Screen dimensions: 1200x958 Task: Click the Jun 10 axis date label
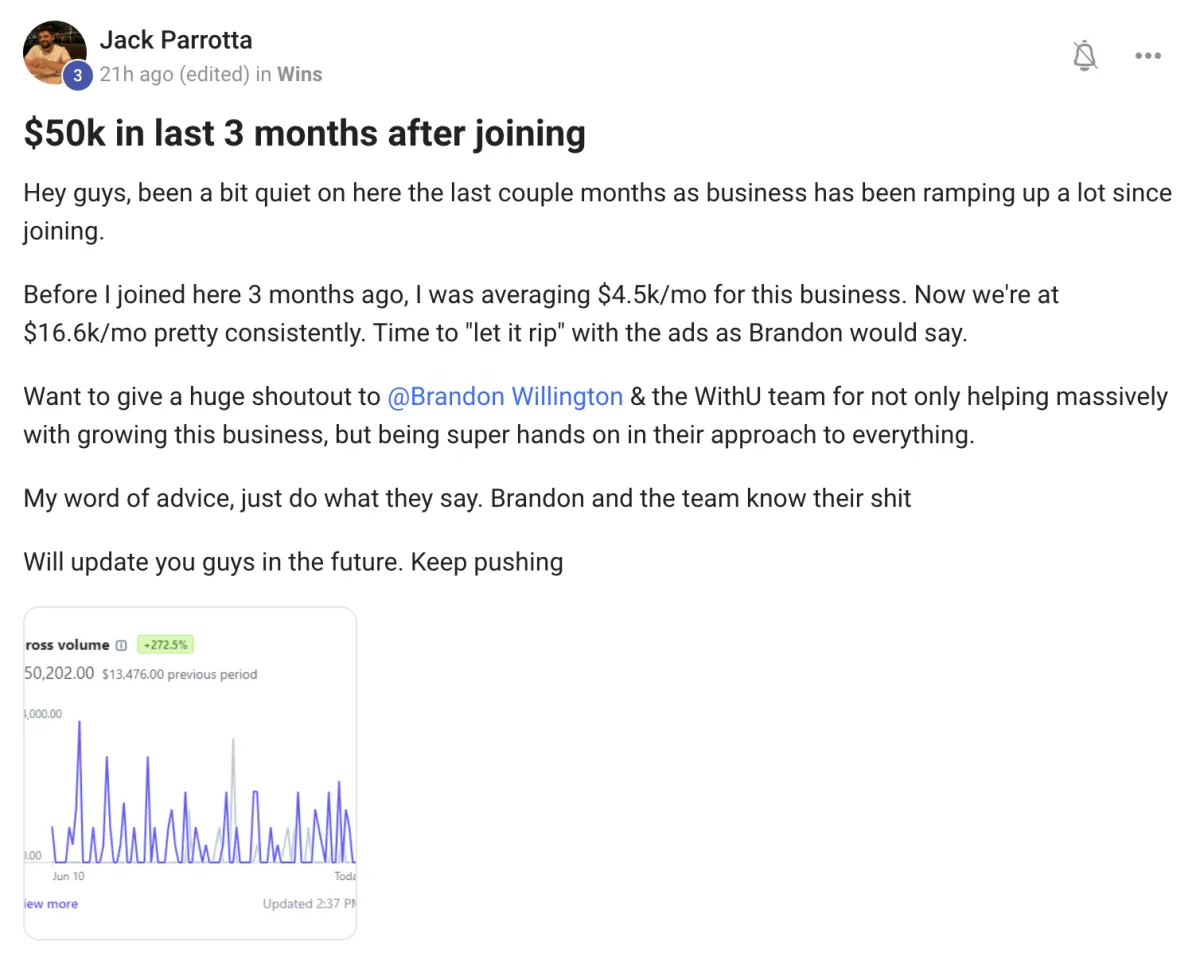tap(69, 876)
